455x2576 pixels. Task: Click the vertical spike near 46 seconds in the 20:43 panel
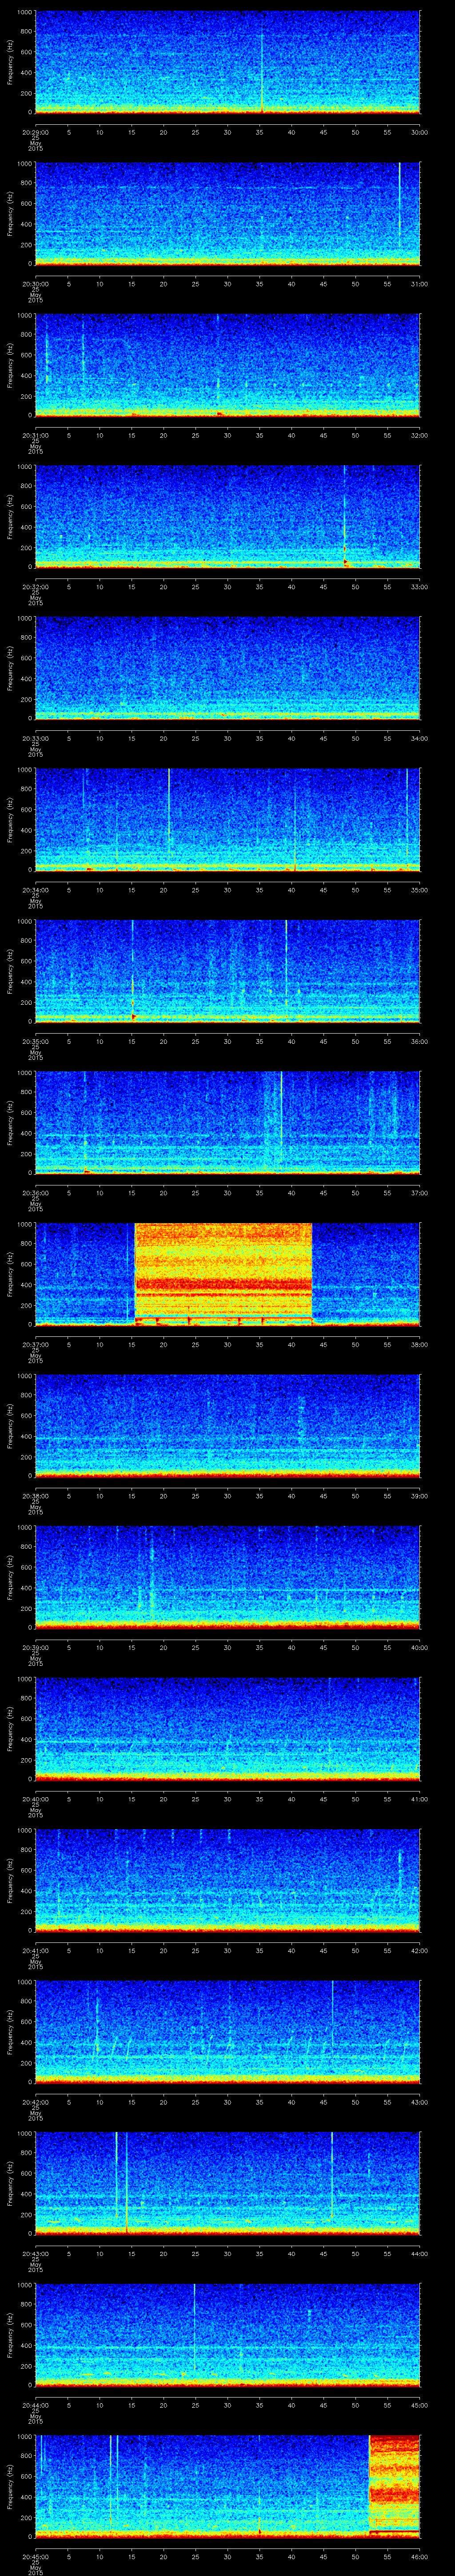[332, 2176]
